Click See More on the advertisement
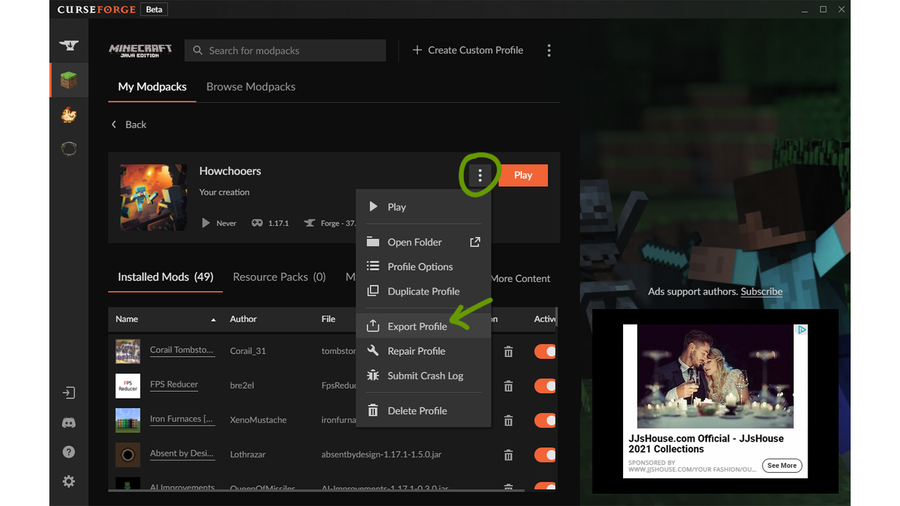This screenshot has height=506, width=900. (x=782, y=465)
